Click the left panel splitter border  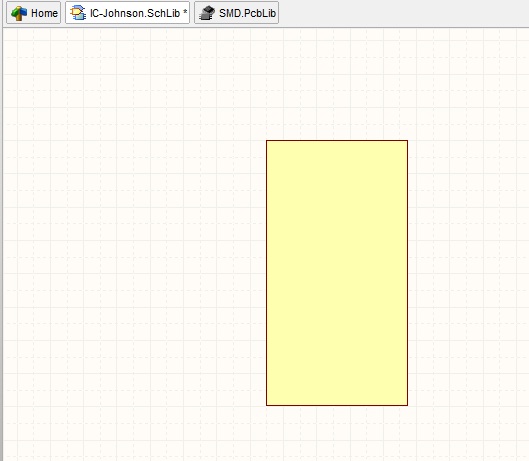[1, 244]
